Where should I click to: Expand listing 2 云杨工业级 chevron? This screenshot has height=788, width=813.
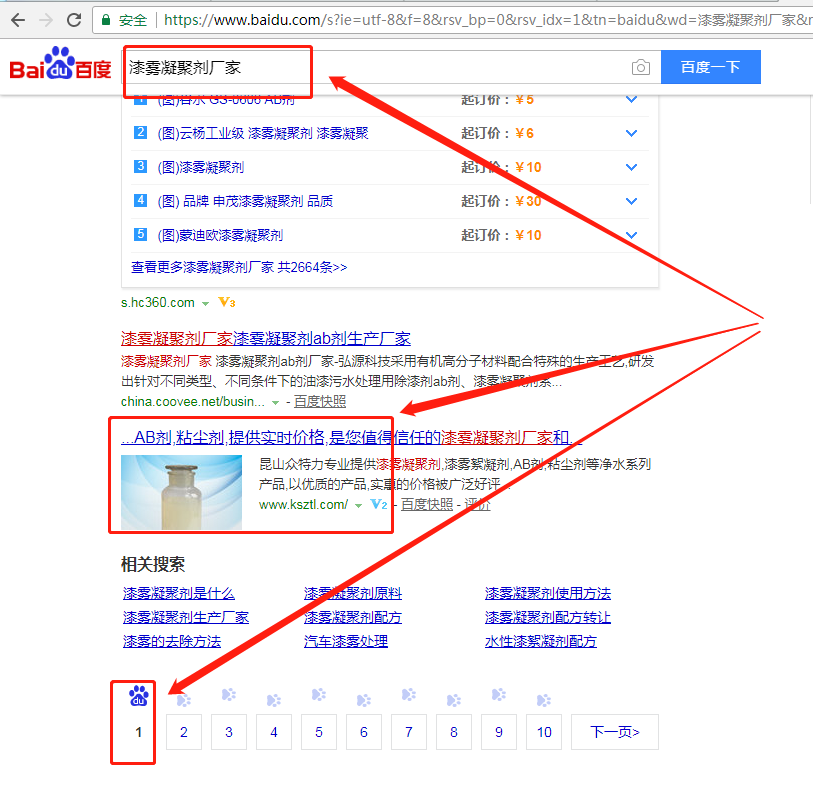click(x=631, y=133)
